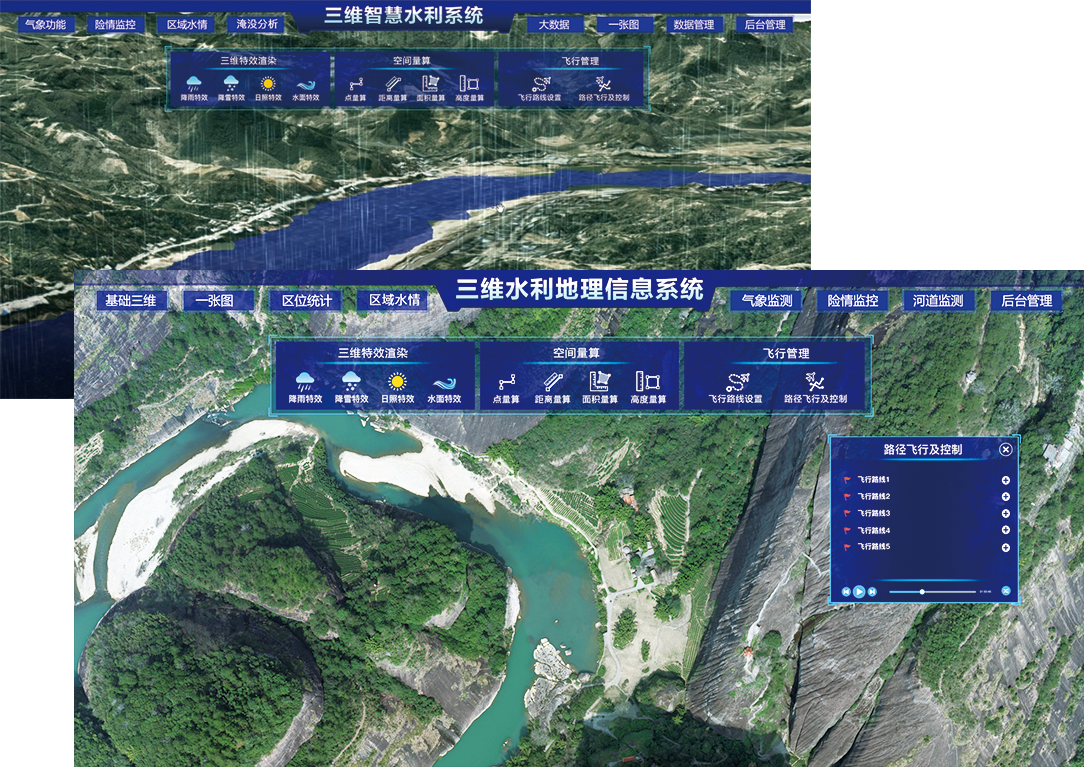
Task: Open the 大数据 menu tab
Action: (x=554, y=24)
